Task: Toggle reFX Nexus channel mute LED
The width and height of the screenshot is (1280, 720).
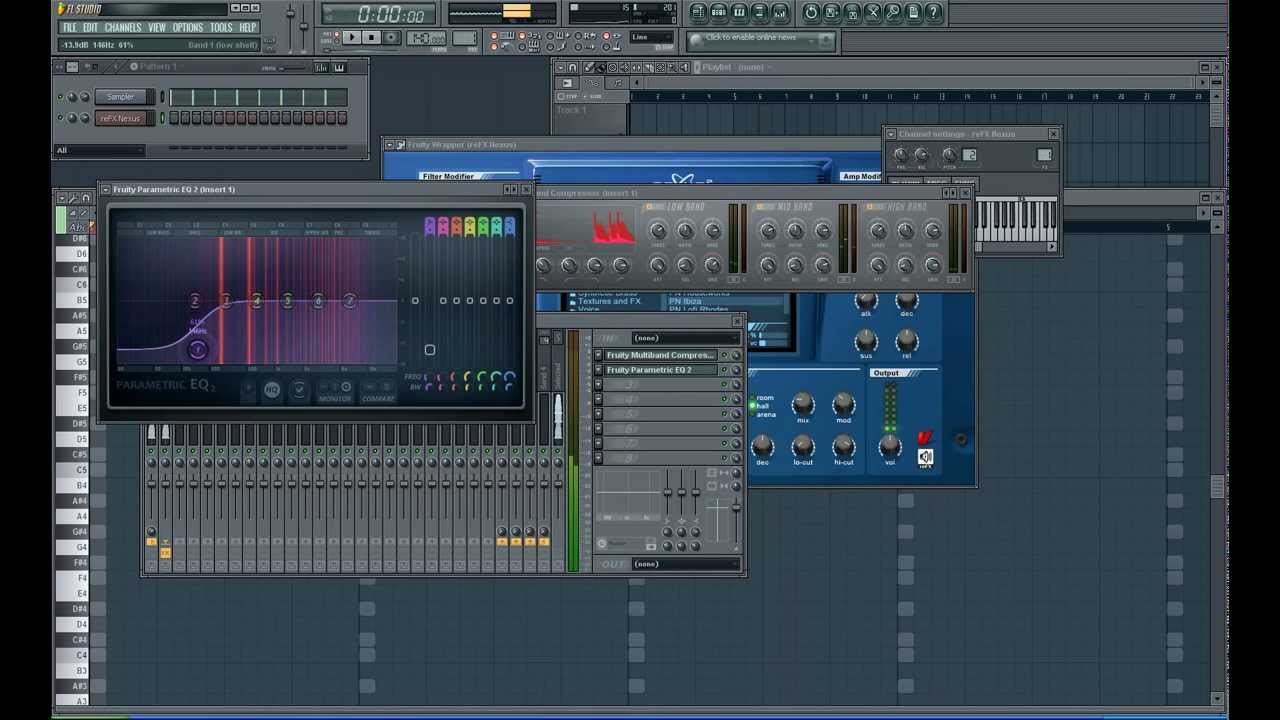Action: pos(60,118)
